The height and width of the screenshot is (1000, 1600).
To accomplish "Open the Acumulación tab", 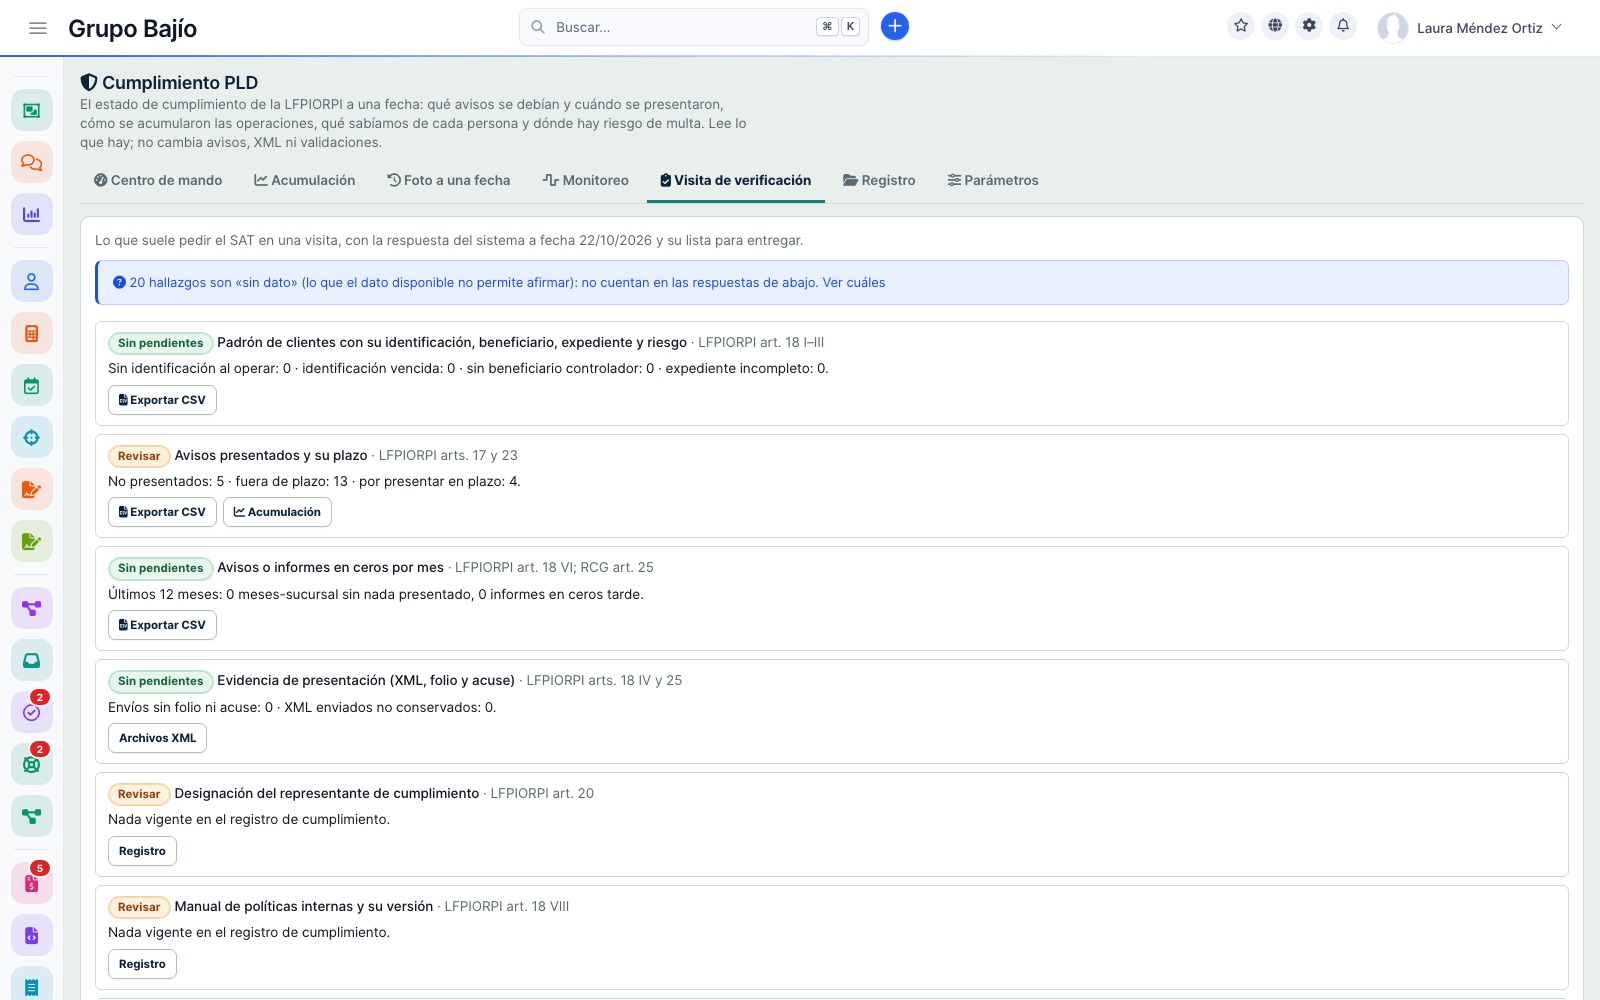I will coord(305,180).
